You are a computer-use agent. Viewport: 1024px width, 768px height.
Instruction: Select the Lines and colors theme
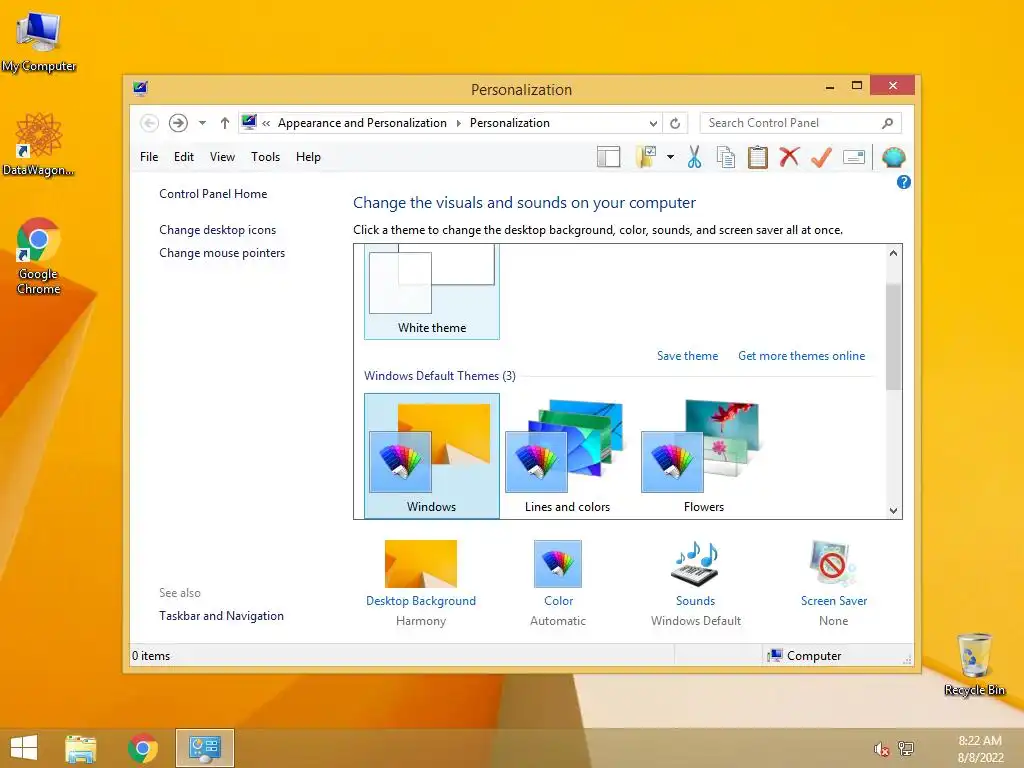click(x=567, y=456)
